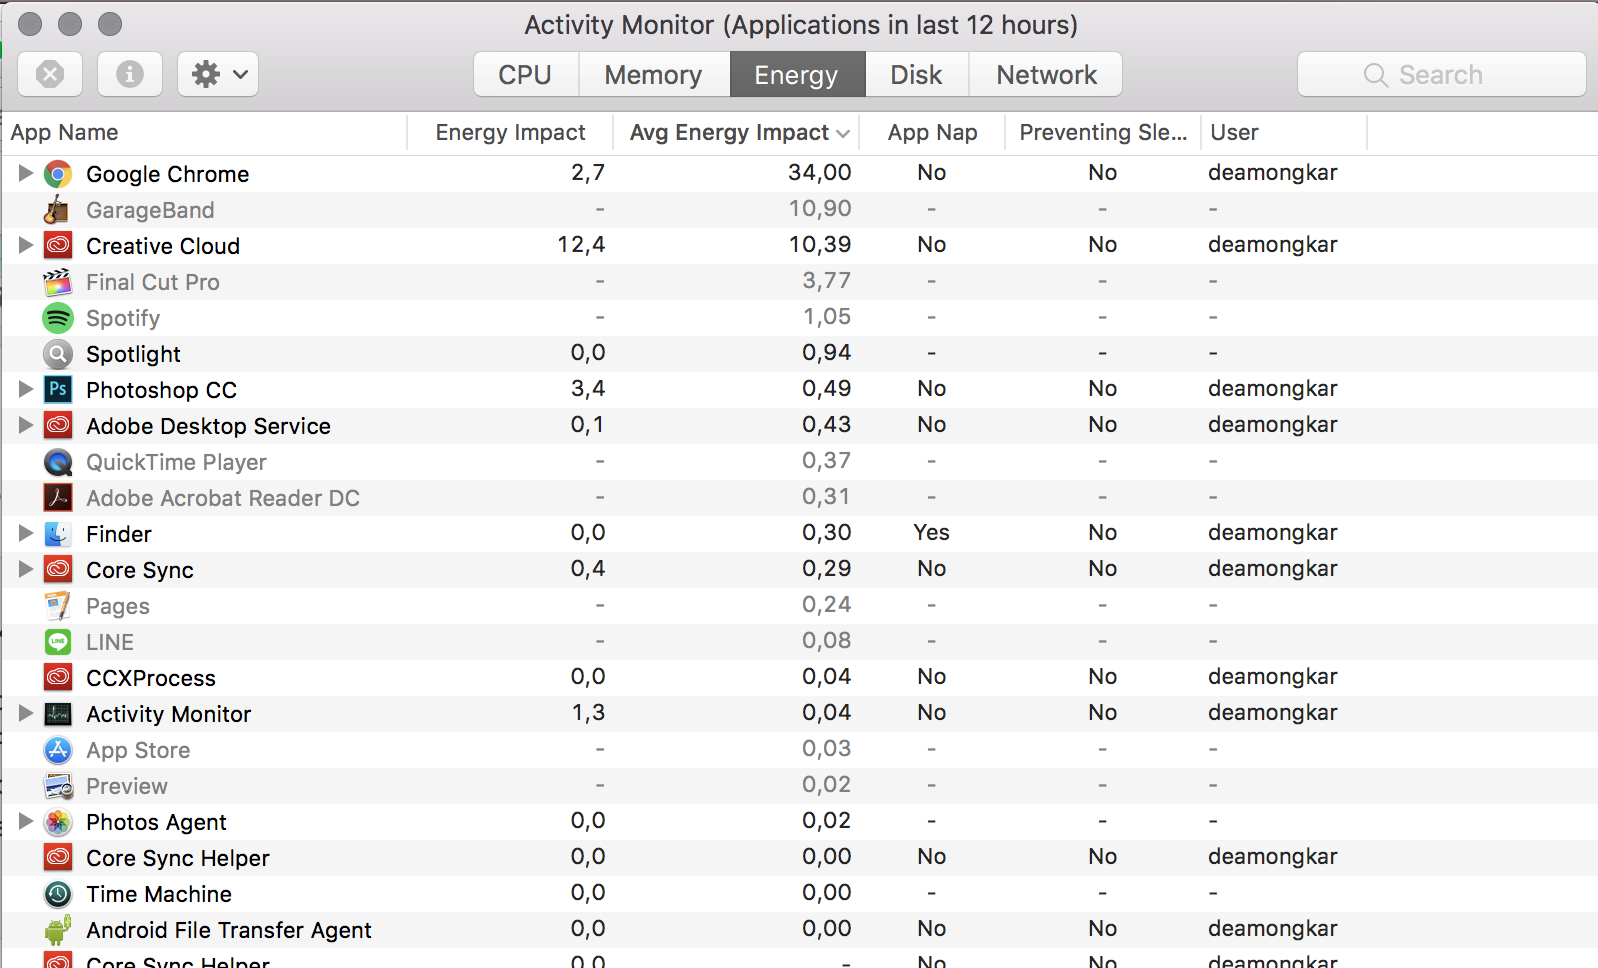1598x968 pixels.
Task: Expand the Google Chrome process tree
Action: click(x=26, y=173)
